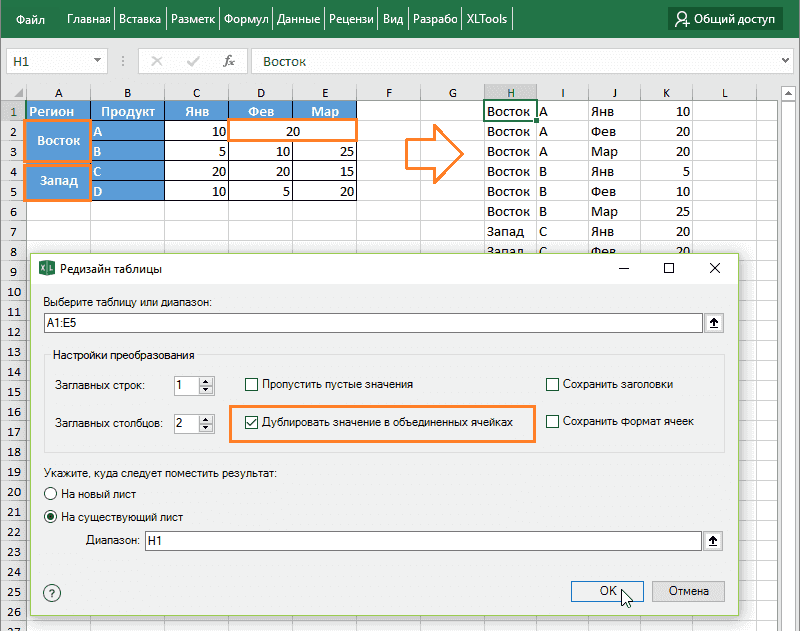This screenshot has width=800, height=631.
Task: Dismiss the dialog with Отмена
Action: click(688, 591)
